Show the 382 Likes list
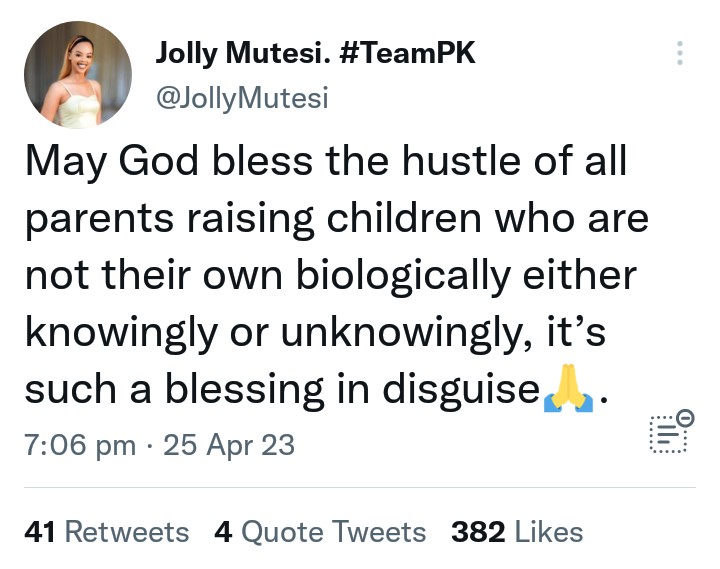Screen dimensions: 720x569 coord(517,532)
